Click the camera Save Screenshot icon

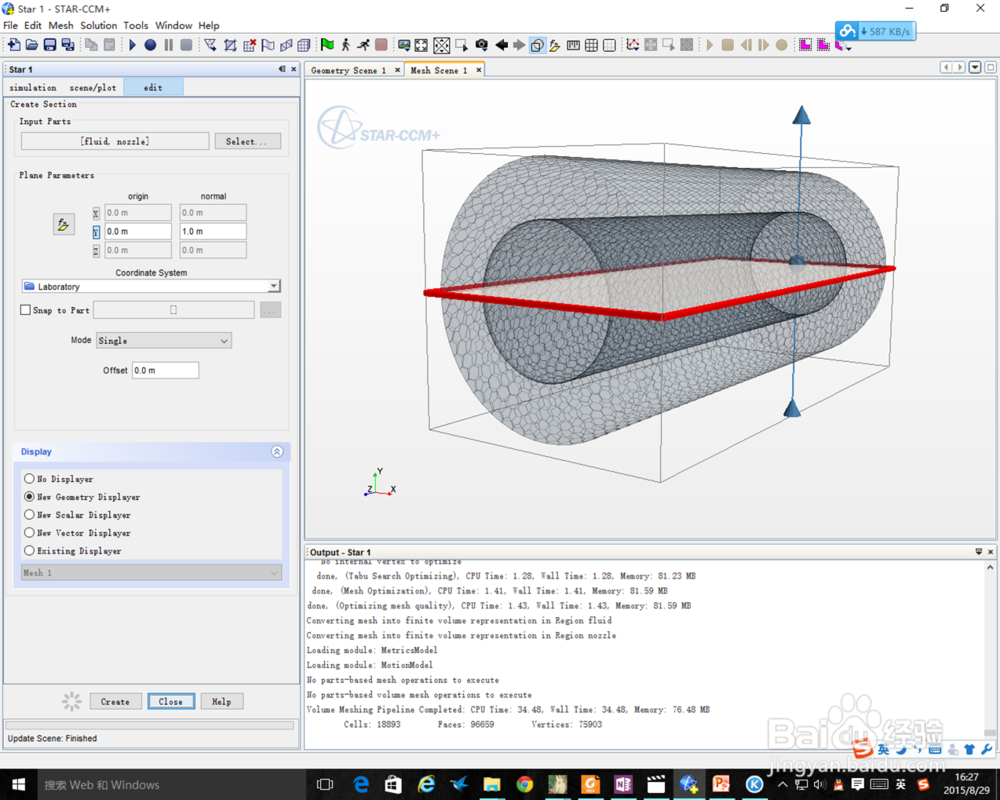[x=482, y=45]
